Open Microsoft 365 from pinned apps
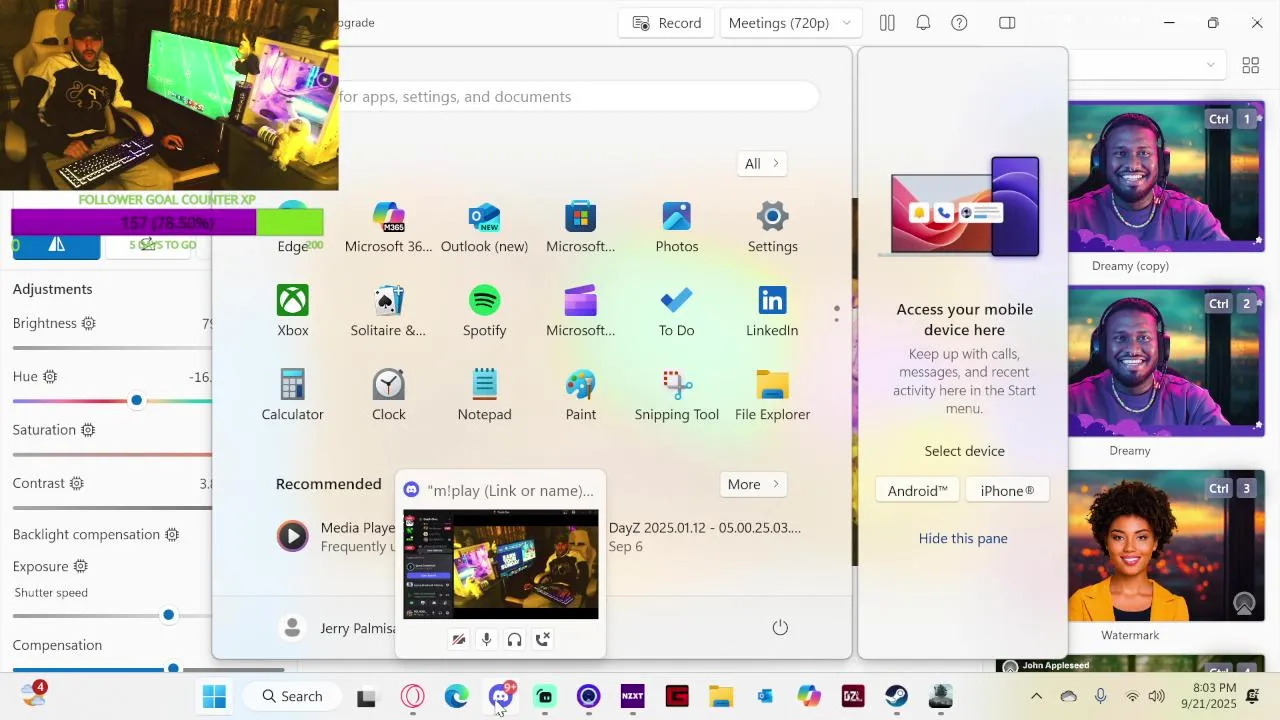The width and height of the screenshot is (1280, 720). [x=388, y=227]
